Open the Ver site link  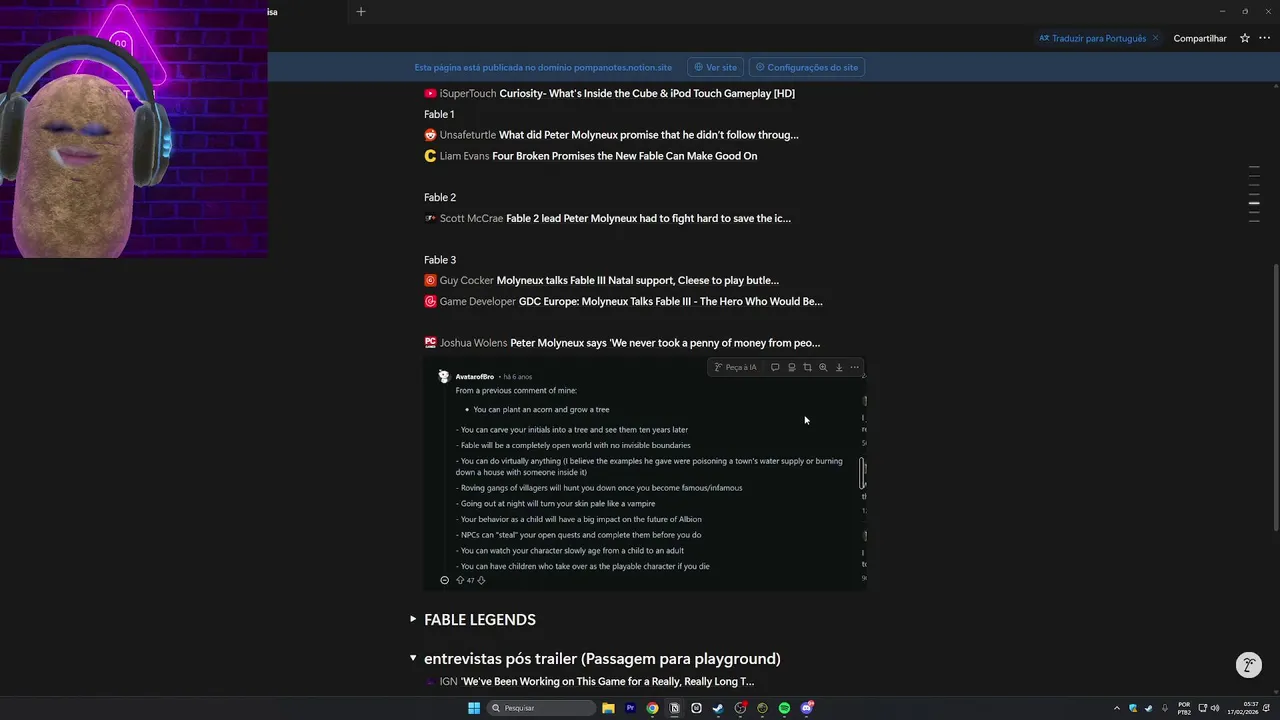click(715, 67)
